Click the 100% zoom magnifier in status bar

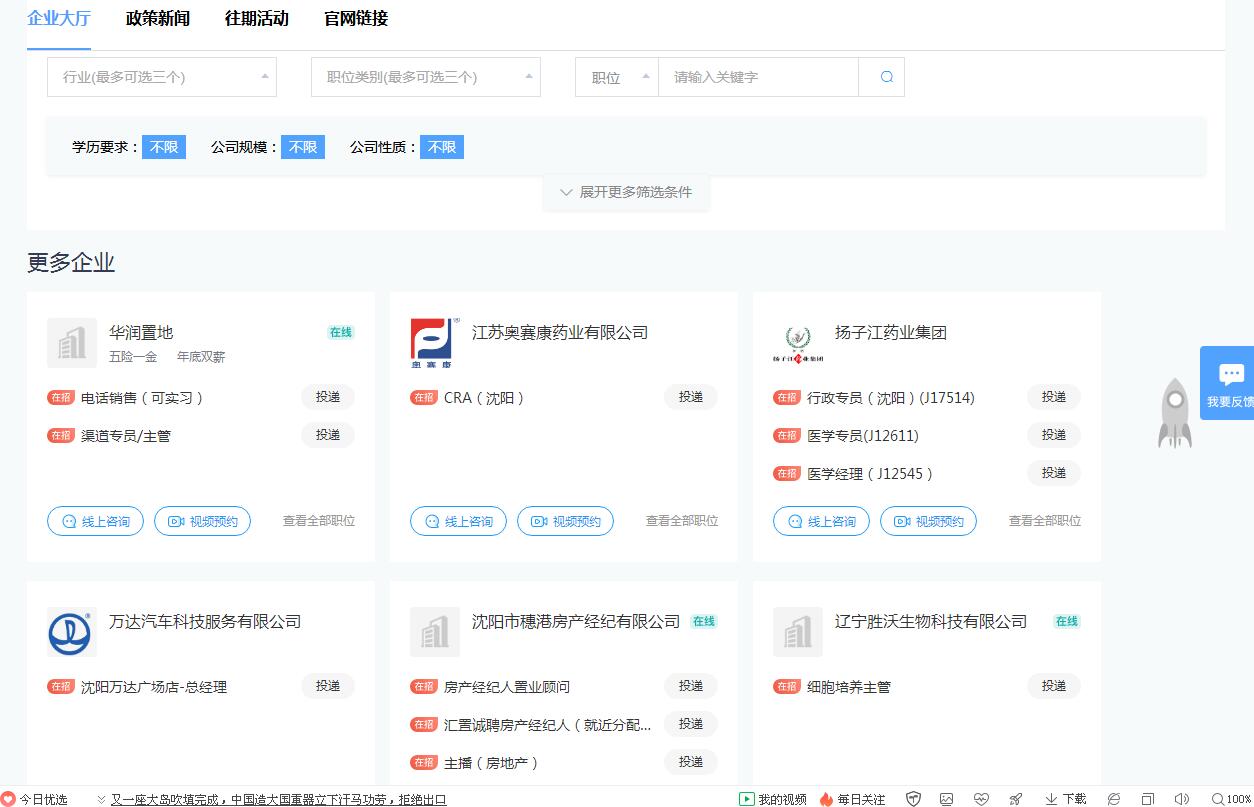point(1231,799)
